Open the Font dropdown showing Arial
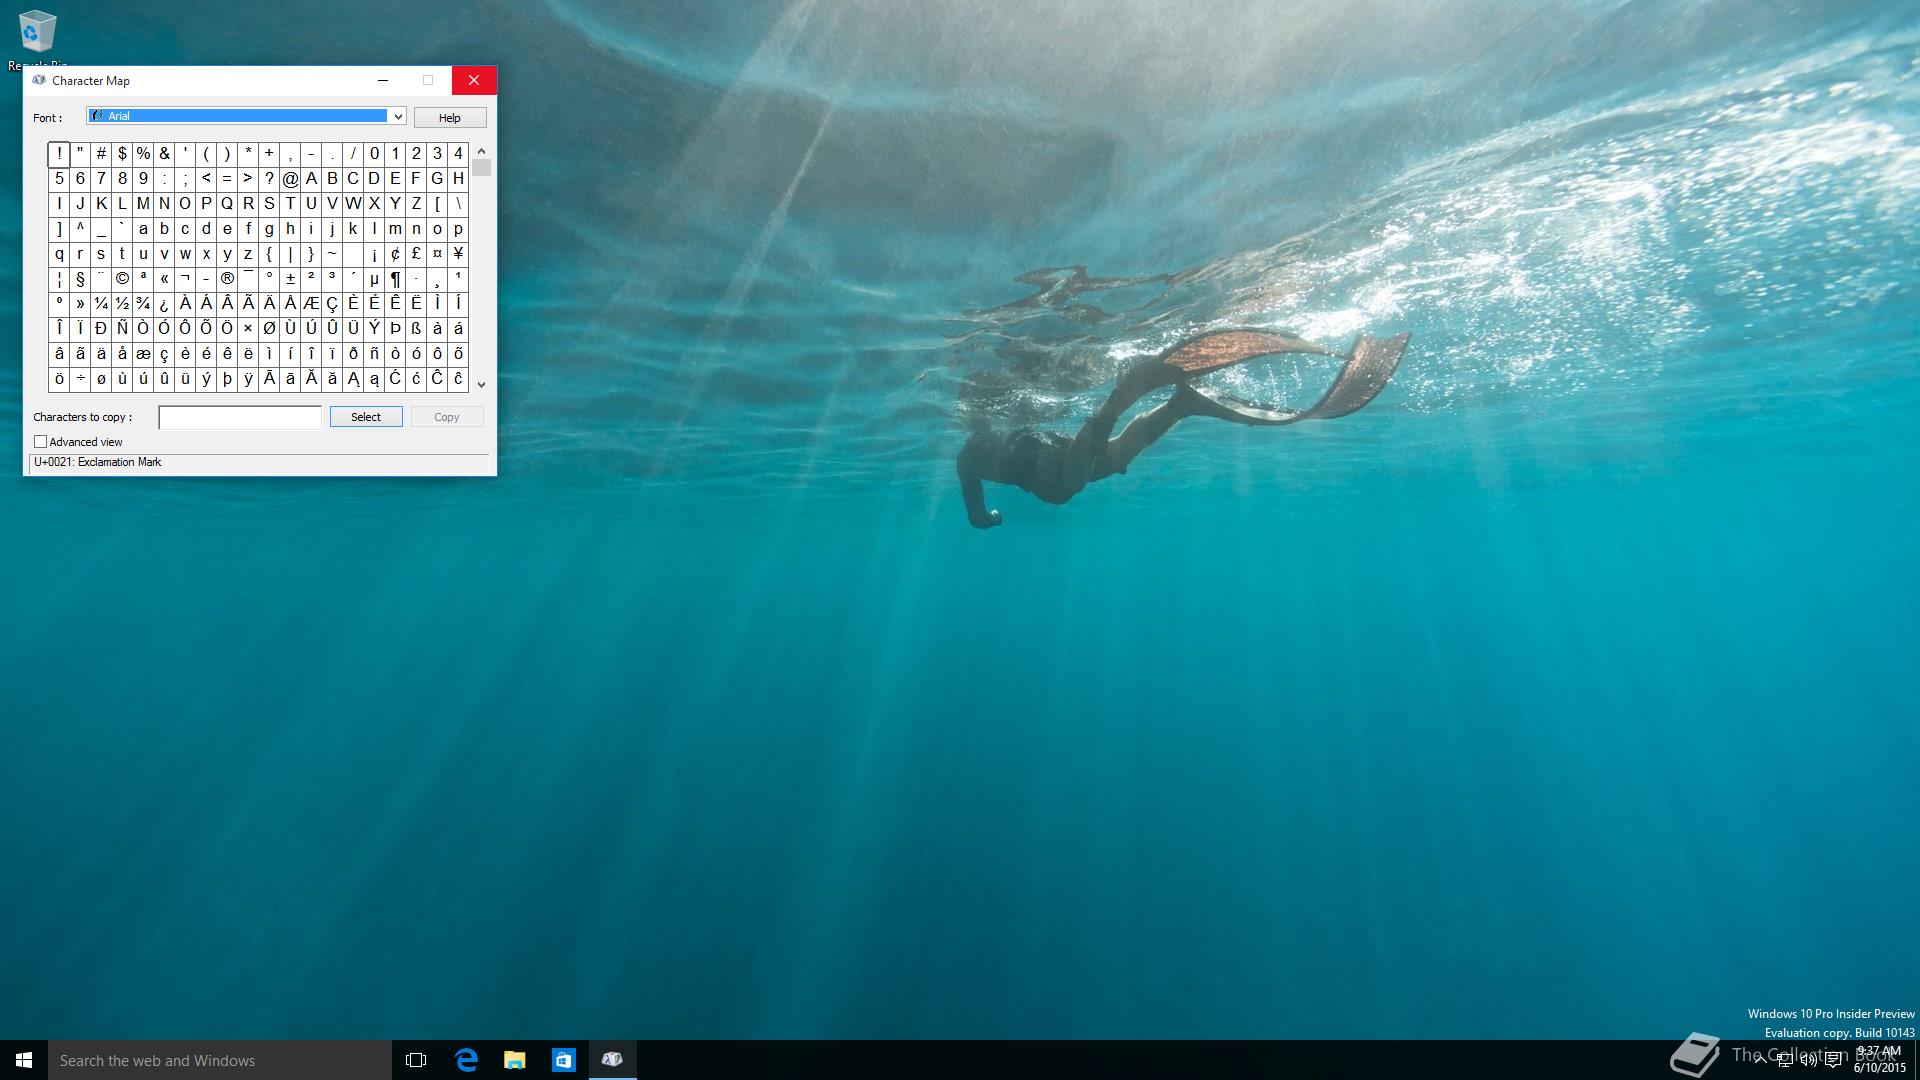 coord(246,116)
